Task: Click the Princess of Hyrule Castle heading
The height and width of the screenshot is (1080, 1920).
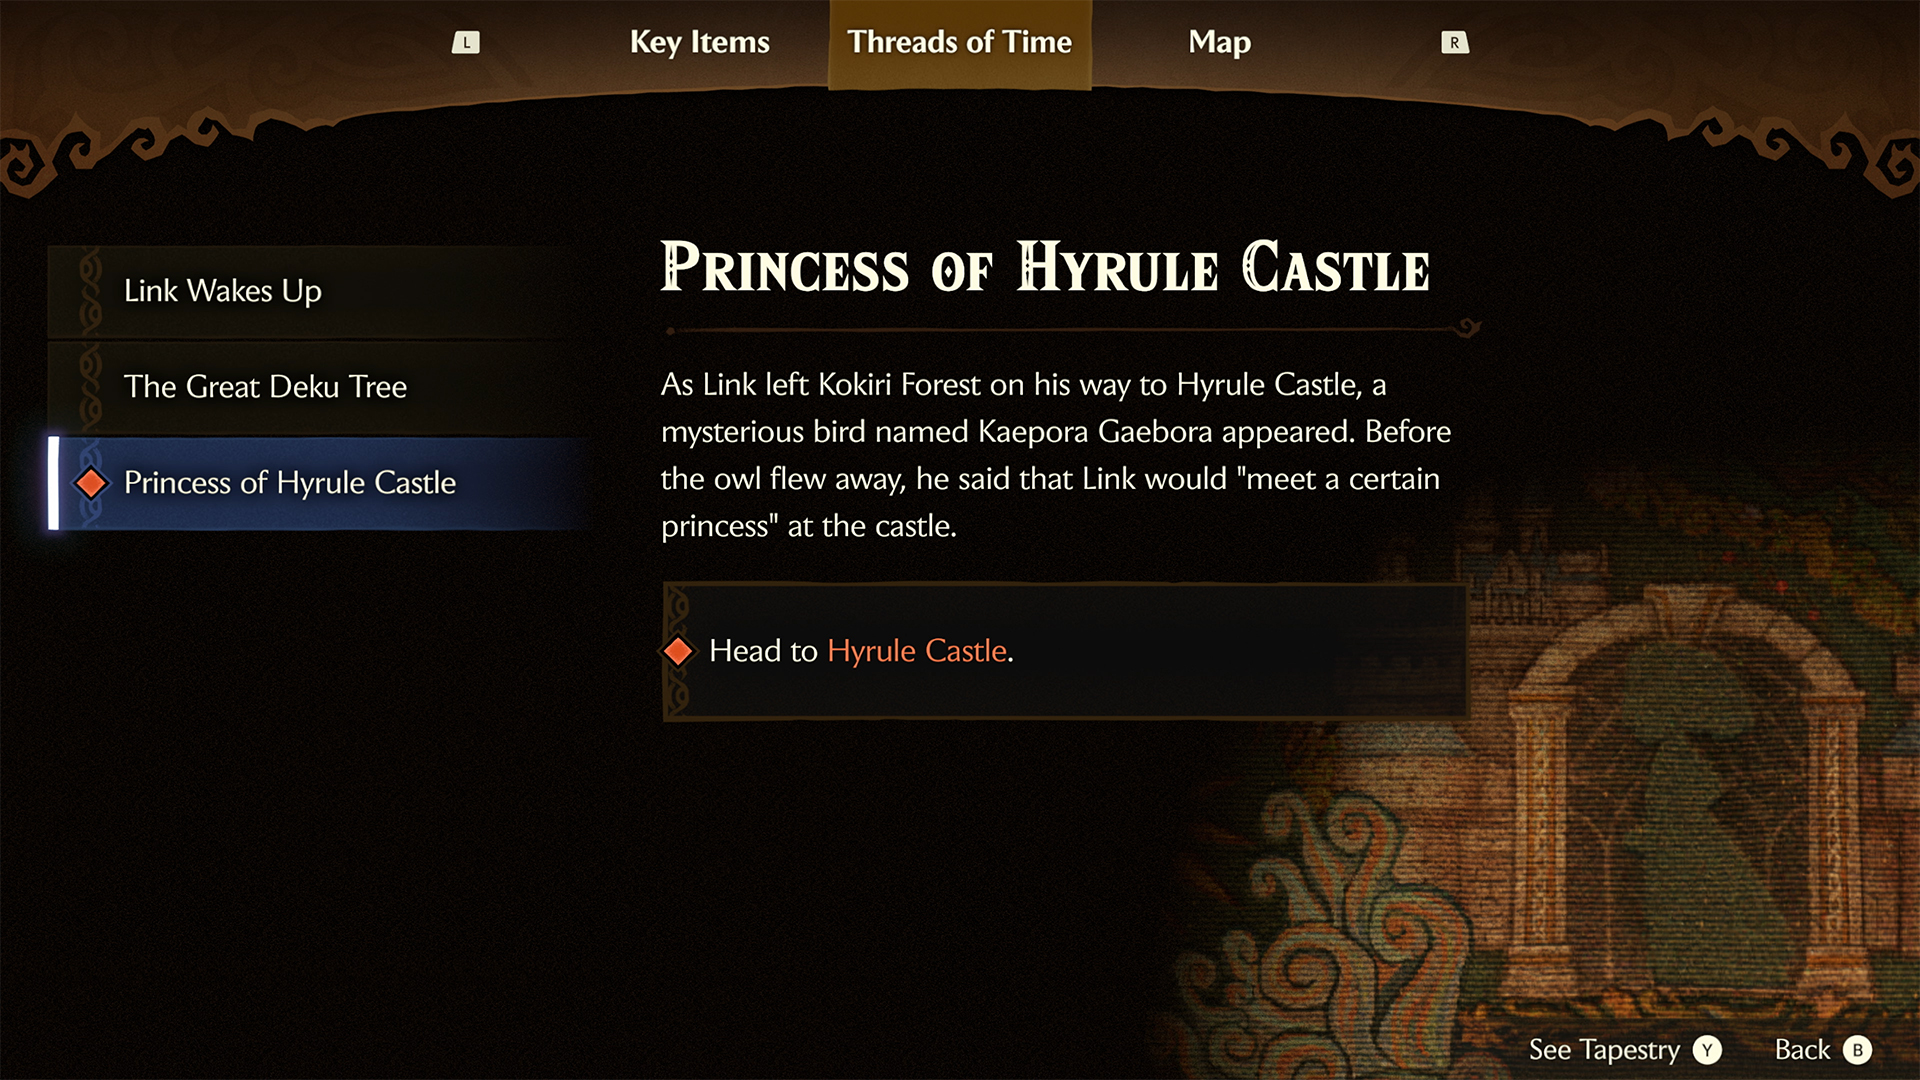Action: pyautogui.click(x=1045, y=268)
